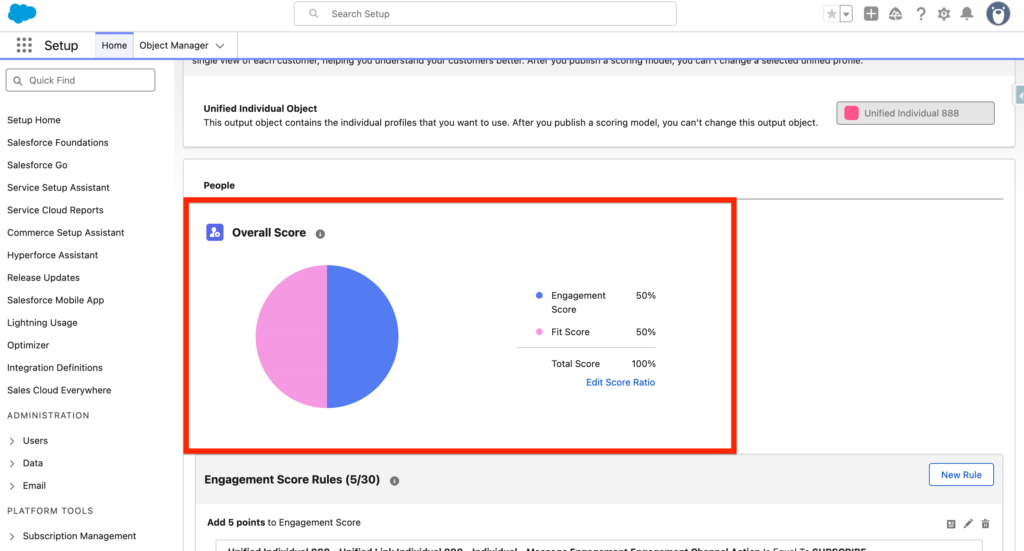
Task: Open the App Launcher grid icon
Action: point(24,46)
